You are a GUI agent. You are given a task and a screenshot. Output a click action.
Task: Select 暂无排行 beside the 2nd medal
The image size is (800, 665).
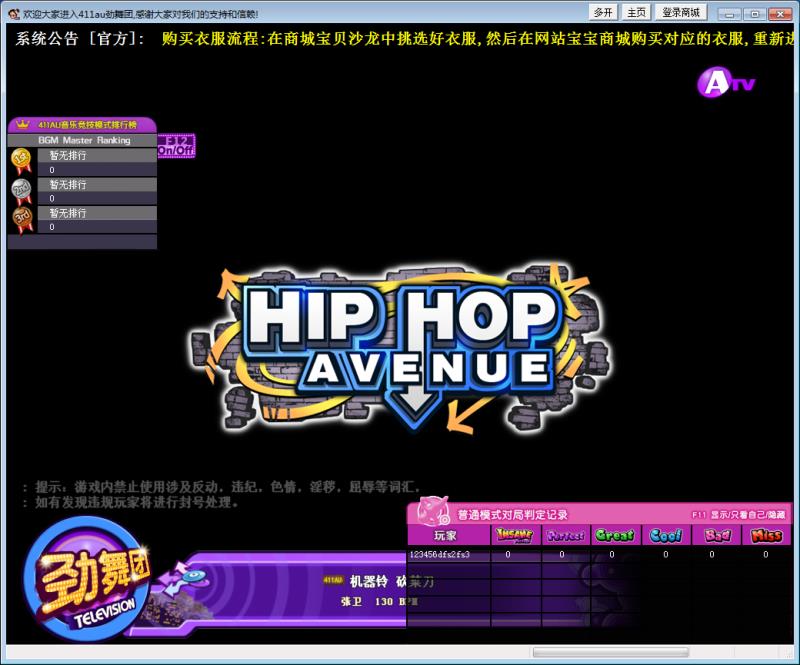68,184
